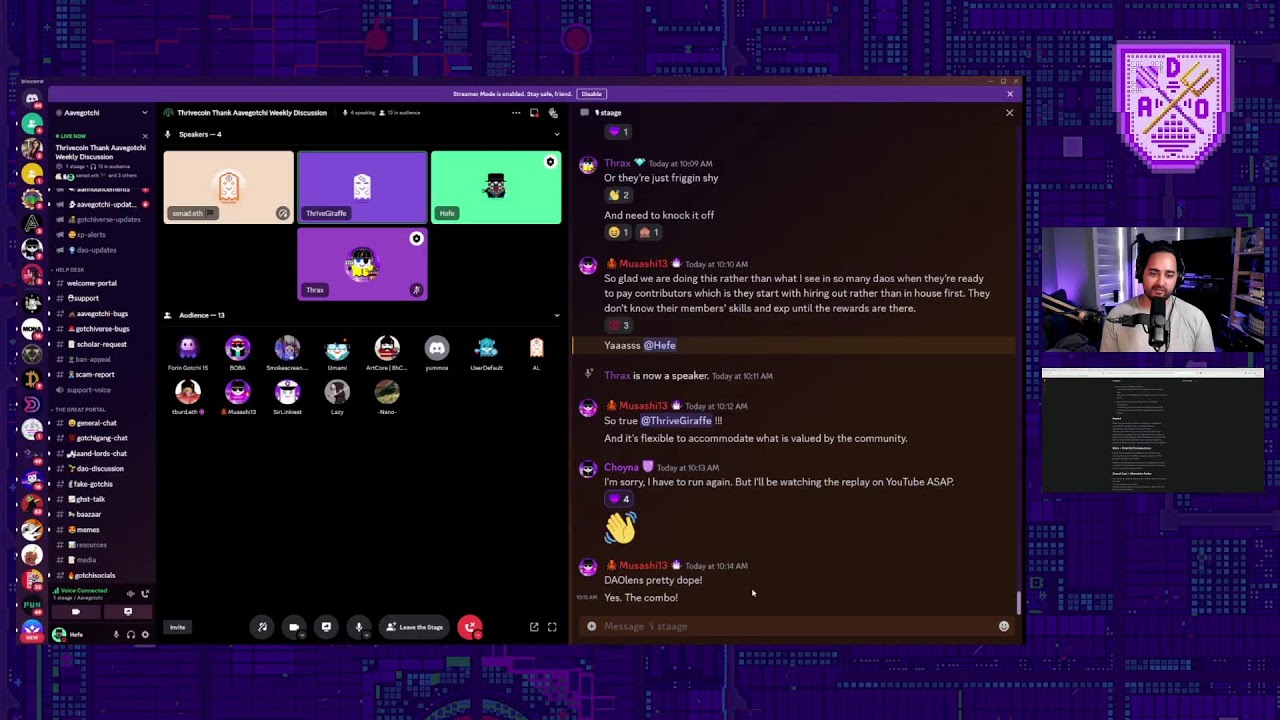This screenshot has height=720, width=1280.
Task: Click the raise hand requests icon
Action: click(553, 113)
